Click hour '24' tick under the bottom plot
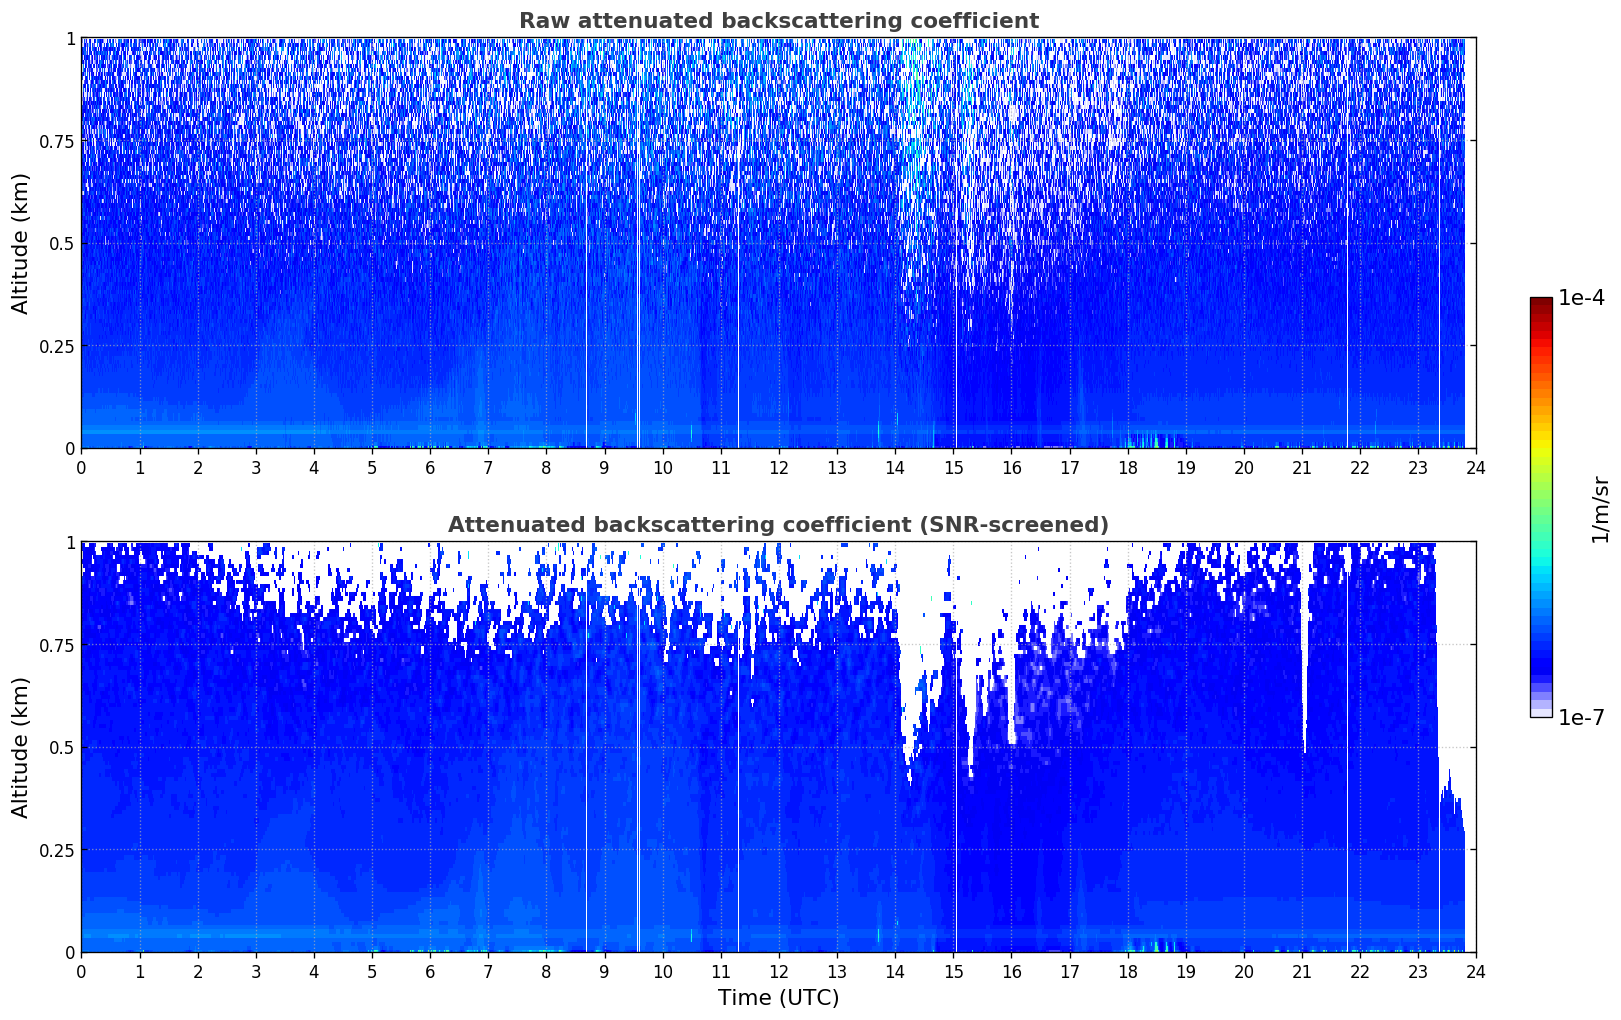The image size is (1621, 1020). [x=1476, y=971]
